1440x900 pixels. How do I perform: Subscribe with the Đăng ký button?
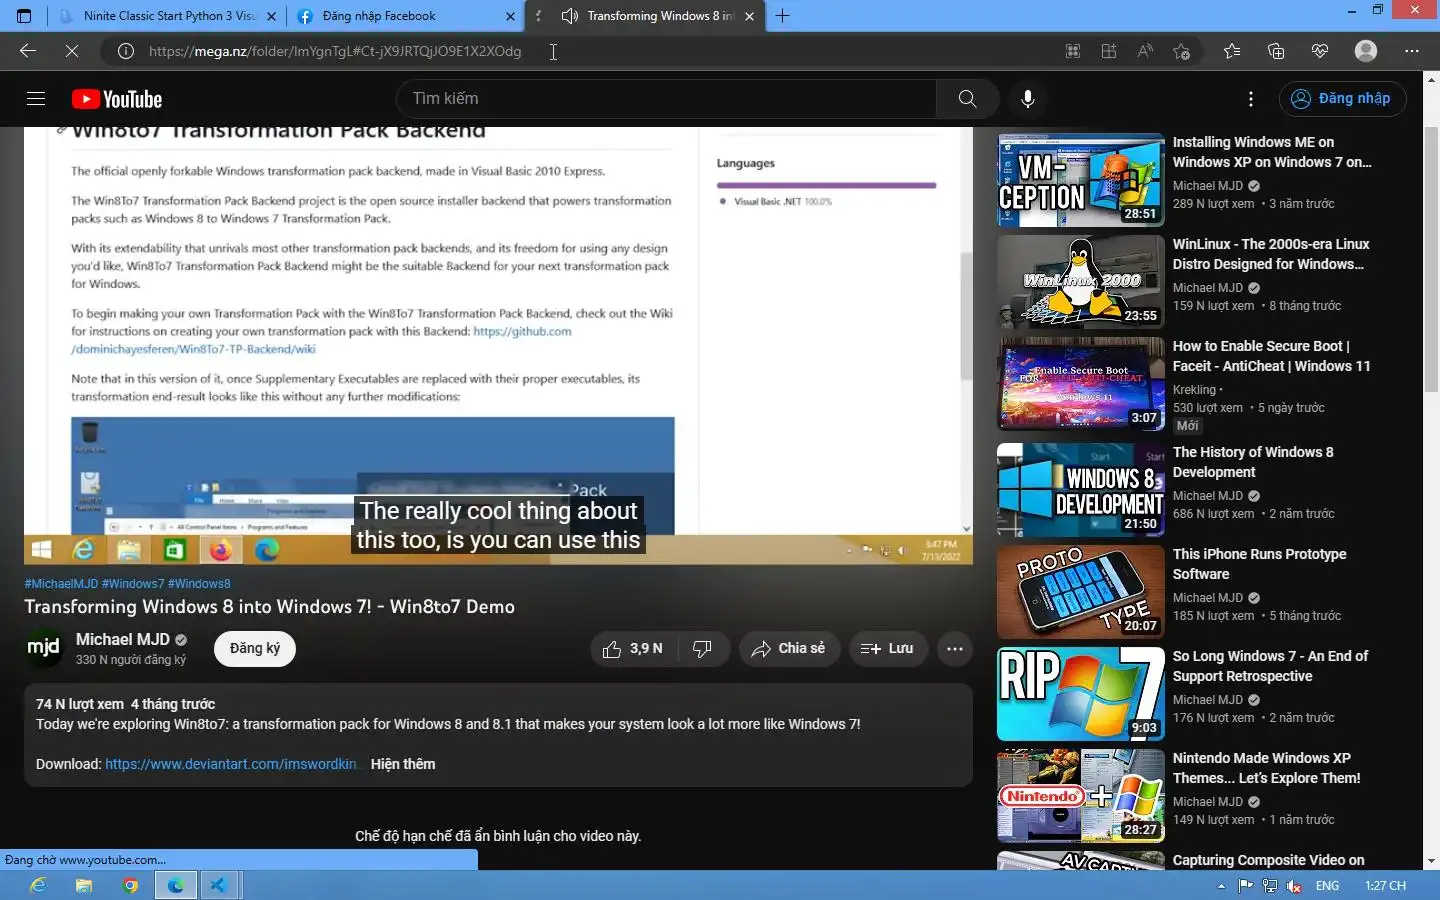255,649
